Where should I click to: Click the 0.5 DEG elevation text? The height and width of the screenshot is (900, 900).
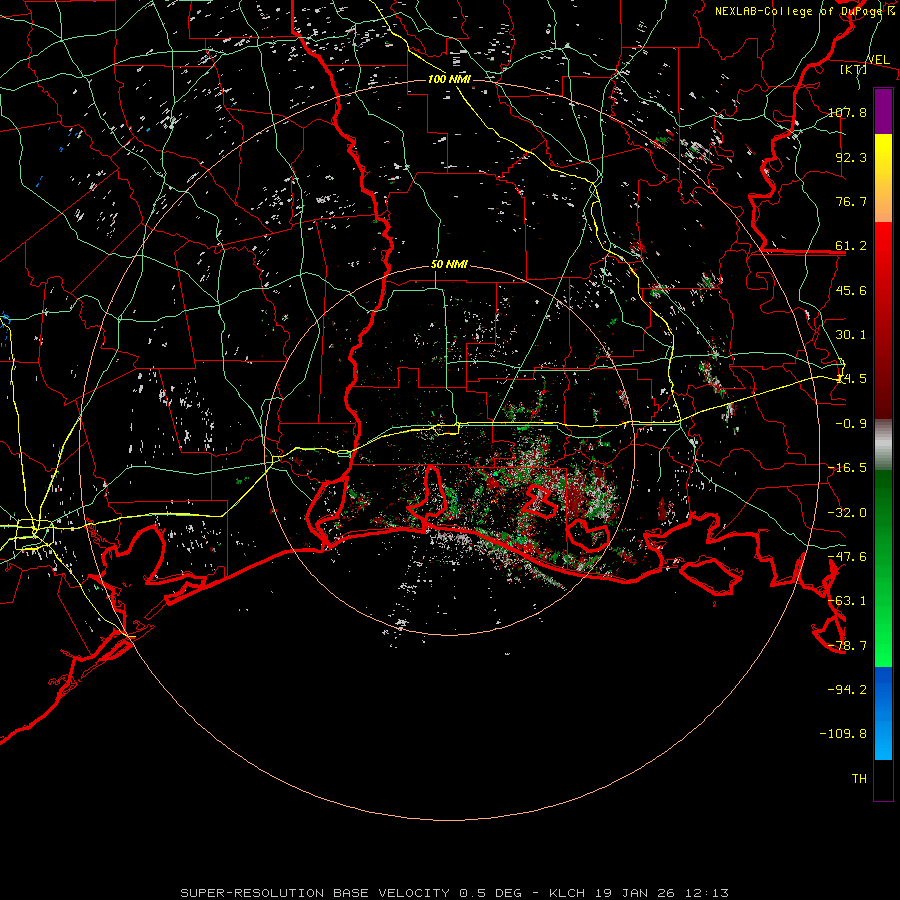coord(490,893)
